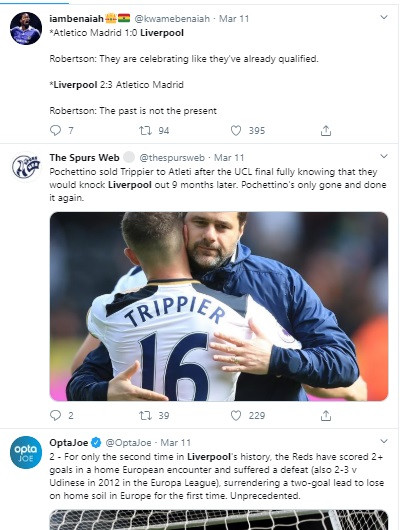Open OptaJoe tweet's Mar 11 timestamp
Viewport: 400px width, 530px height.
175,442
